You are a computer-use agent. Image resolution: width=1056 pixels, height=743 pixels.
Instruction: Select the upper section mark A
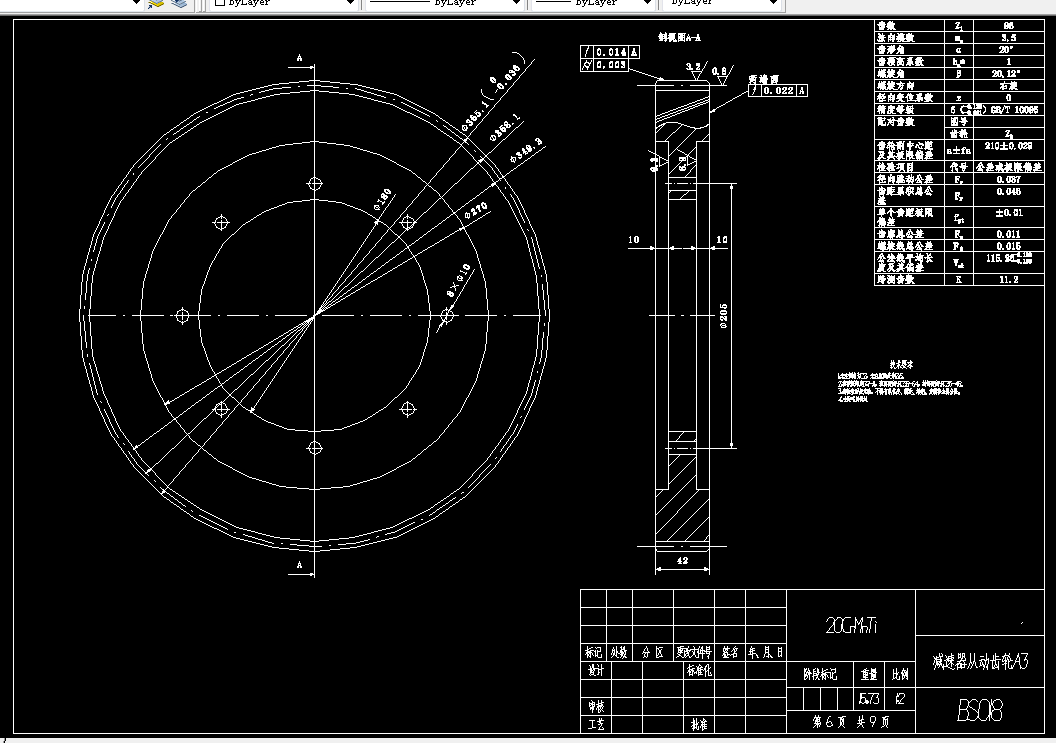pos(300,58)
